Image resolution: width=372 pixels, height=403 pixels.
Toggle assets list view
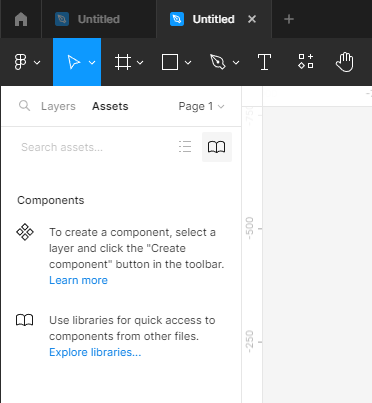[x=185, y=147]
